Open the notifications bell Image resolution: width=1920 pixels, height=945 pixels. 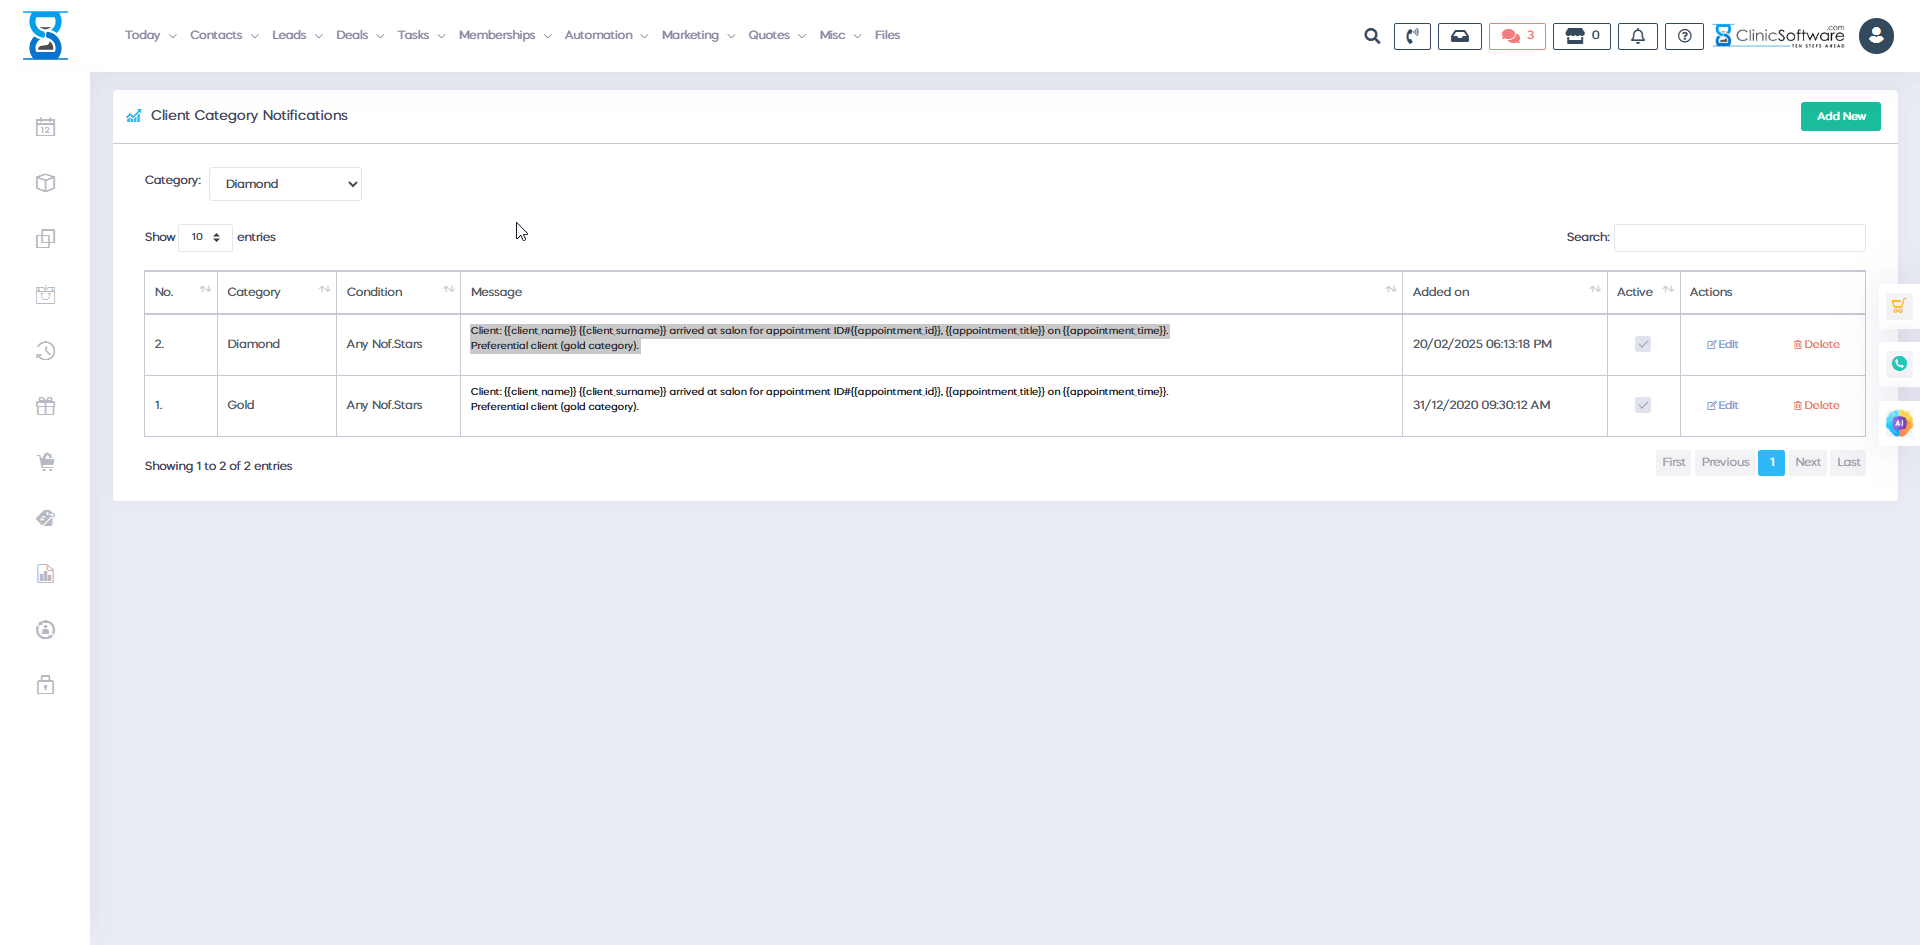pos(1637,36)
